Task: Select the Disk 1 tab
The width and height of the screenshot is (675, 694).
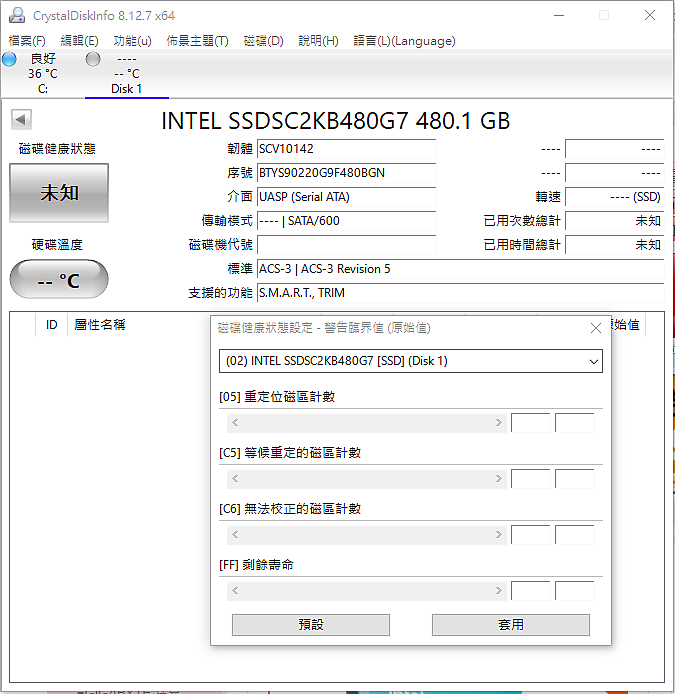Action: coord(127,73)
